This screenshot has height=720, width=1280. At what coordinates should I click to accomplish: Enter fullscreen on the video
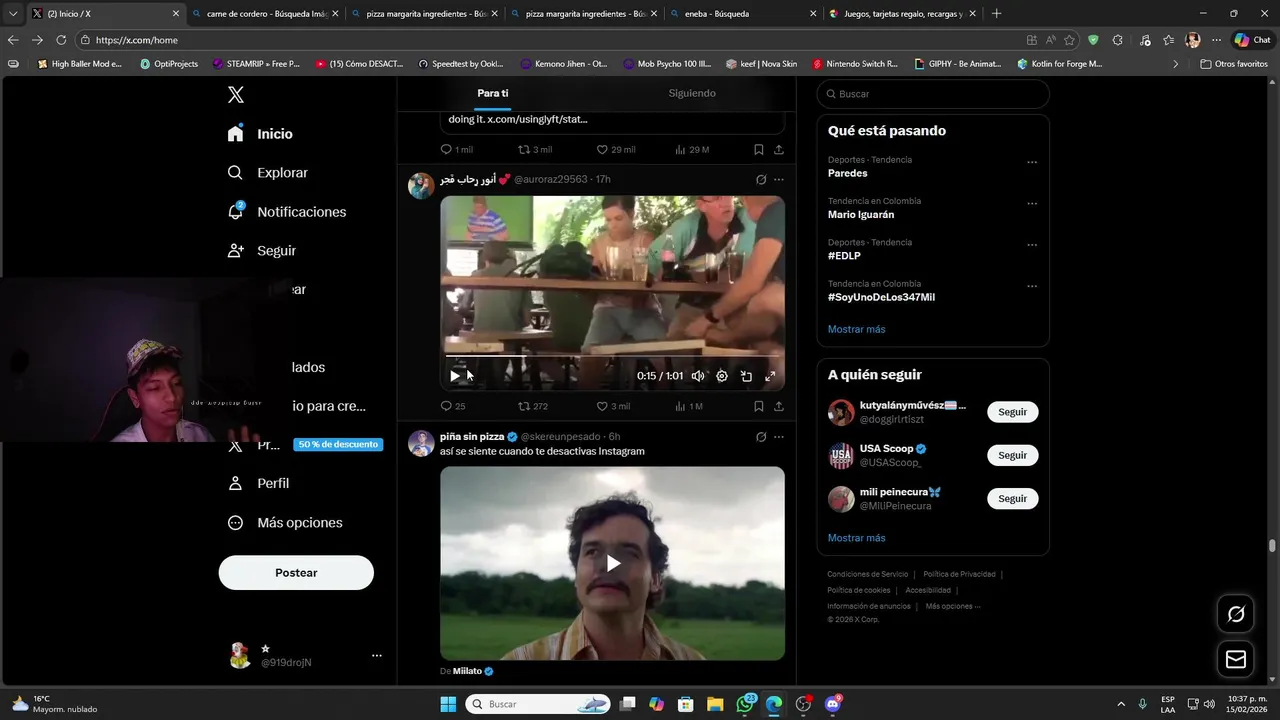point(770,376)
